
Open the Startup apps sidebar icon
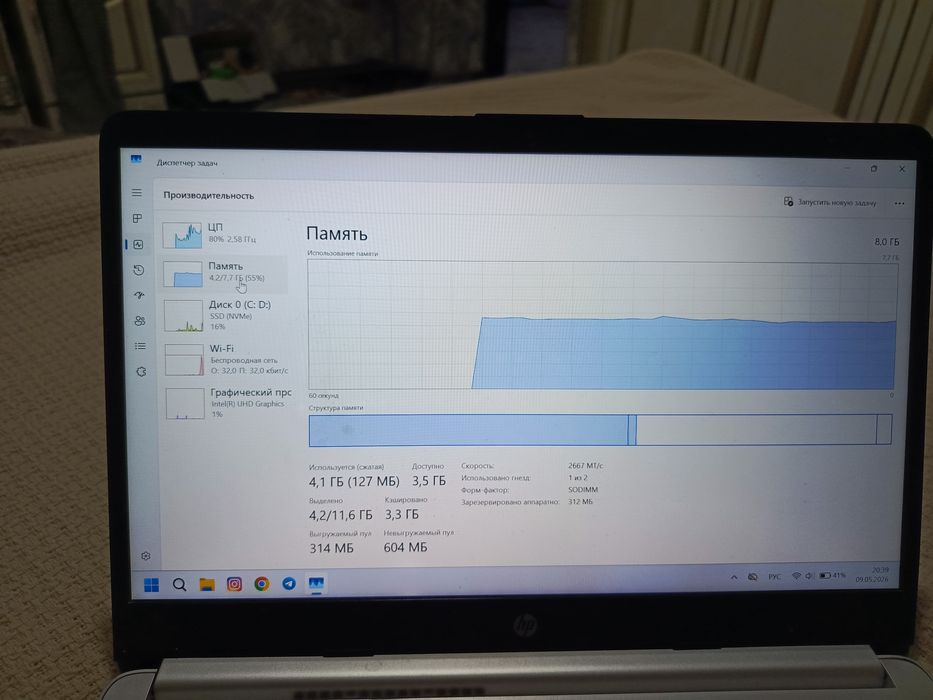[139, 295]
